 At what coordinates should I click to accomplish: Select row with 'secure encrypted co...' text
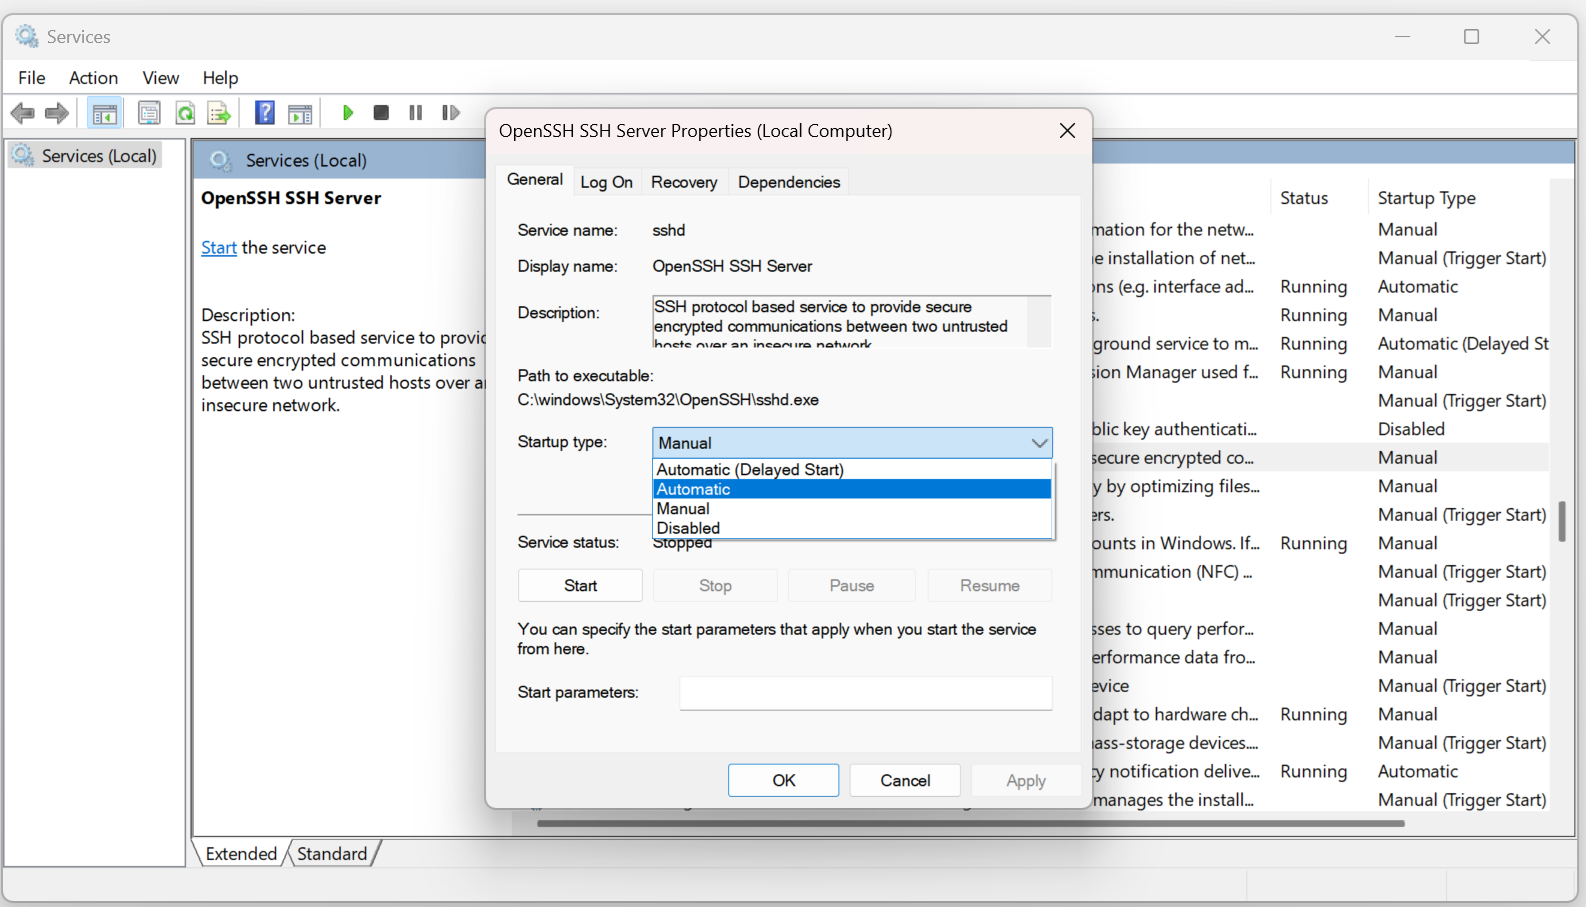point(1173,458)
